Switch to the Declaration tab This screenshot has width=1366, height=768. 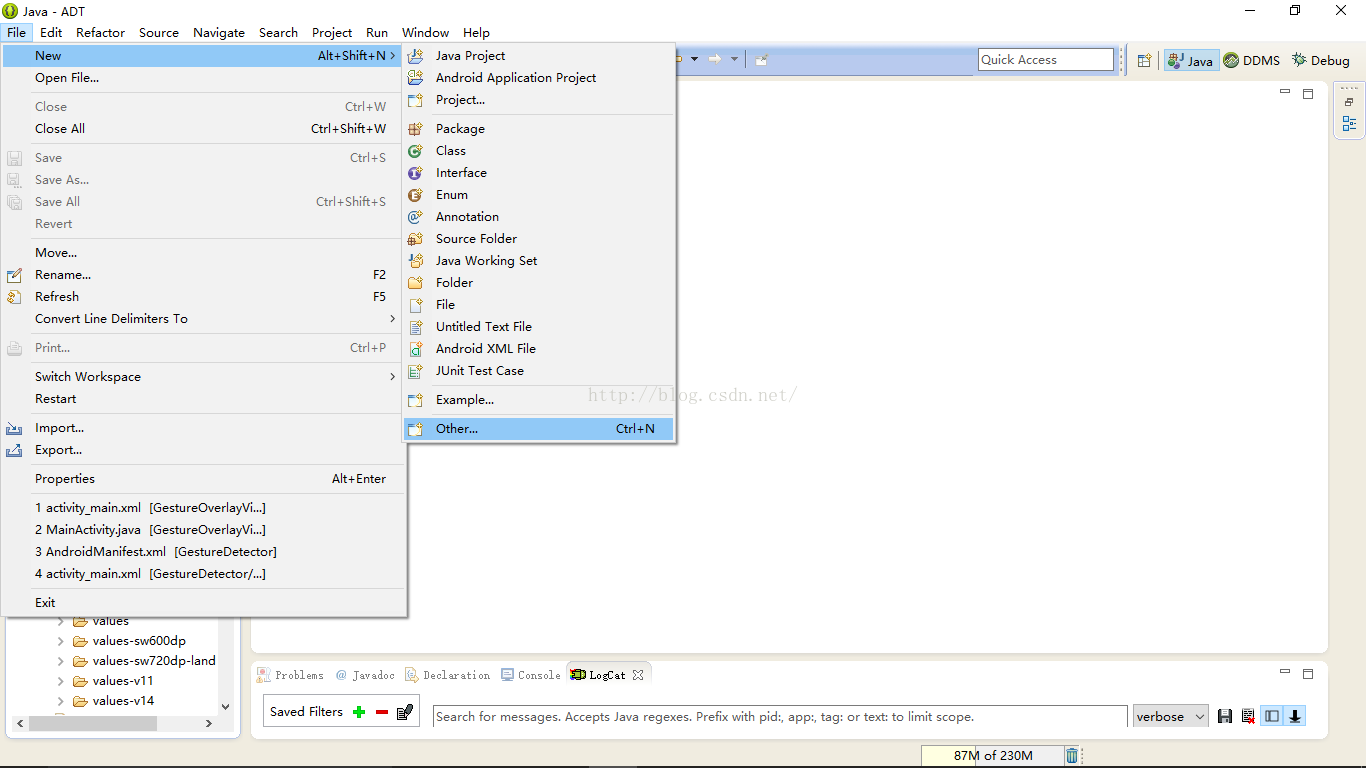pyautogui.click(x=448, y=675)
